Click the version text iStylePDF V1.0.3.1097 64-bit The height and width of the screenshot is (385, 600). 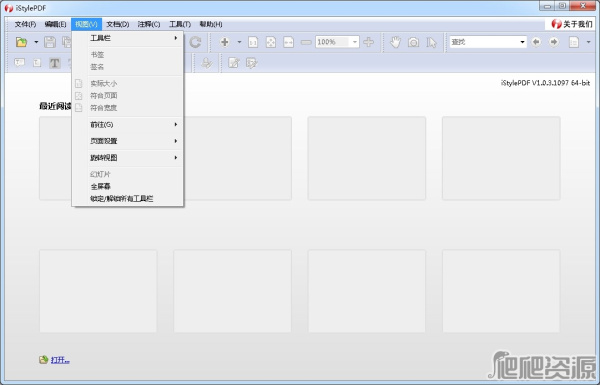545,83
